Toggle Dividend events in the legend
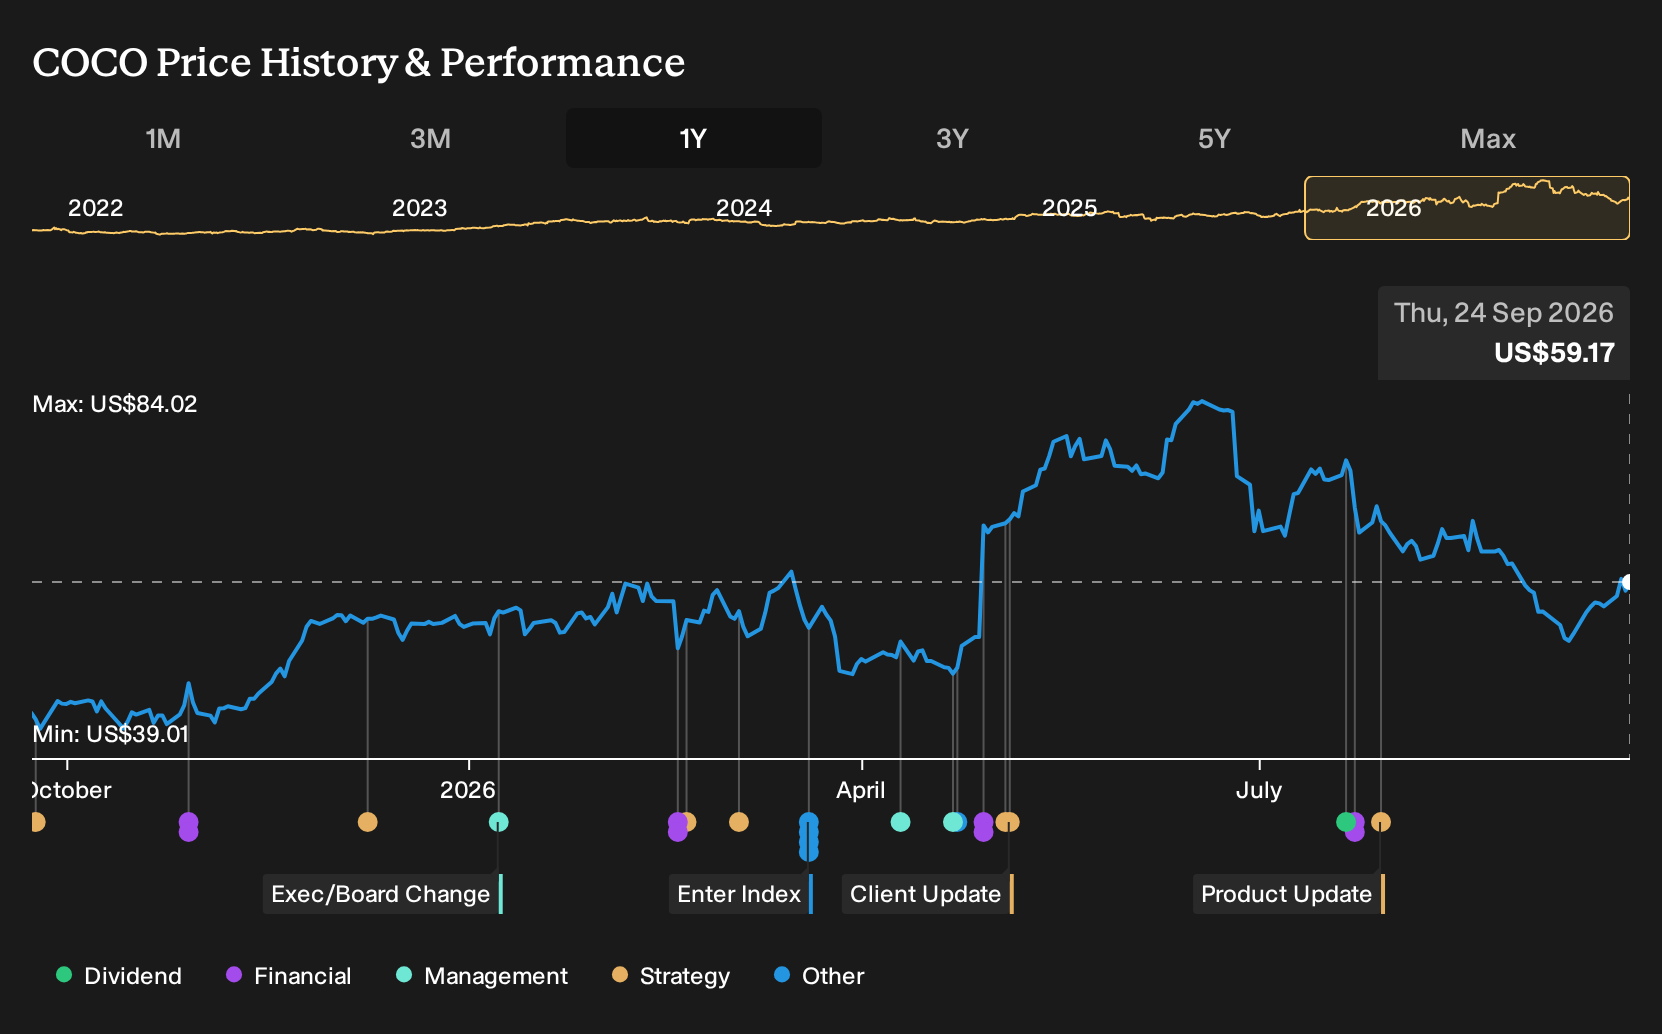The image size is (1662, 1034). coord(119,976)
